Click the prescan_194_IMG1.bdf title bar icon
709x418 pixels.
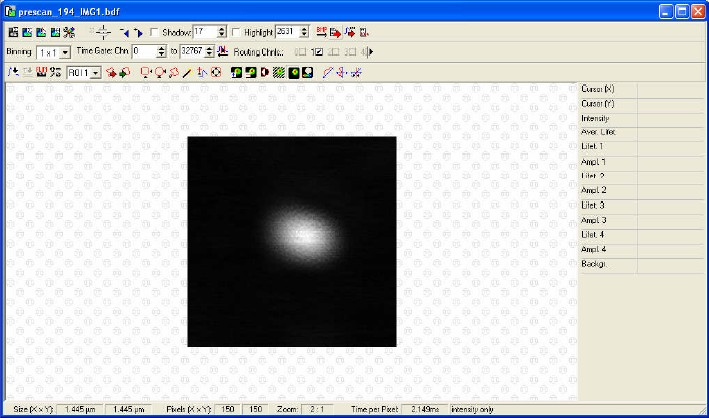(x=9, y=12)
